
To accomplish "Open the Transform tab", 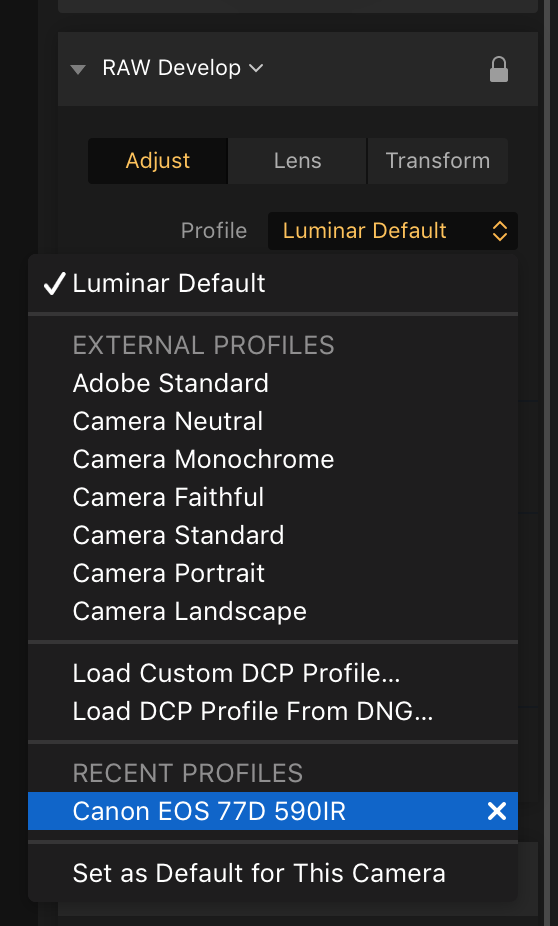I will [438, 161].
